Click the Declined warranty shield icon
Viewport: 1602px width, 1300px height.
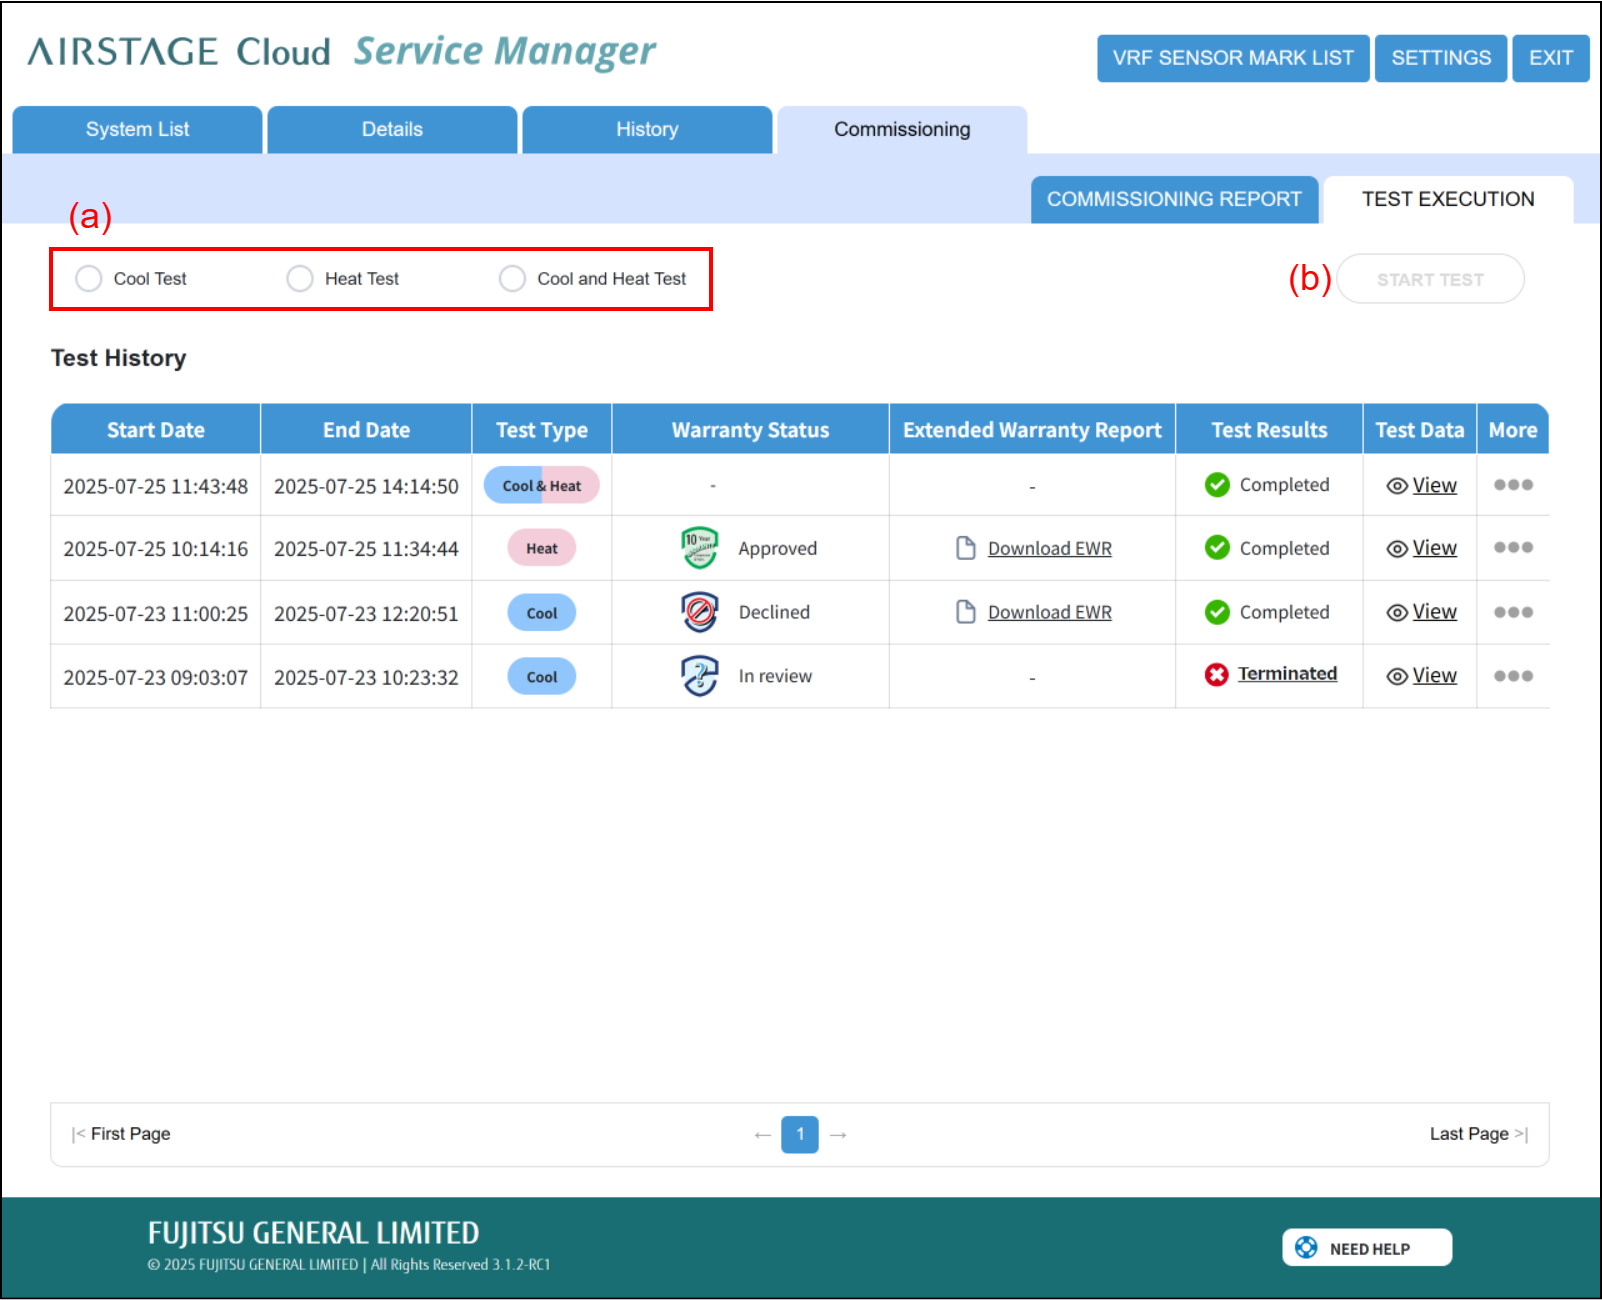click(x=700, y=612)
